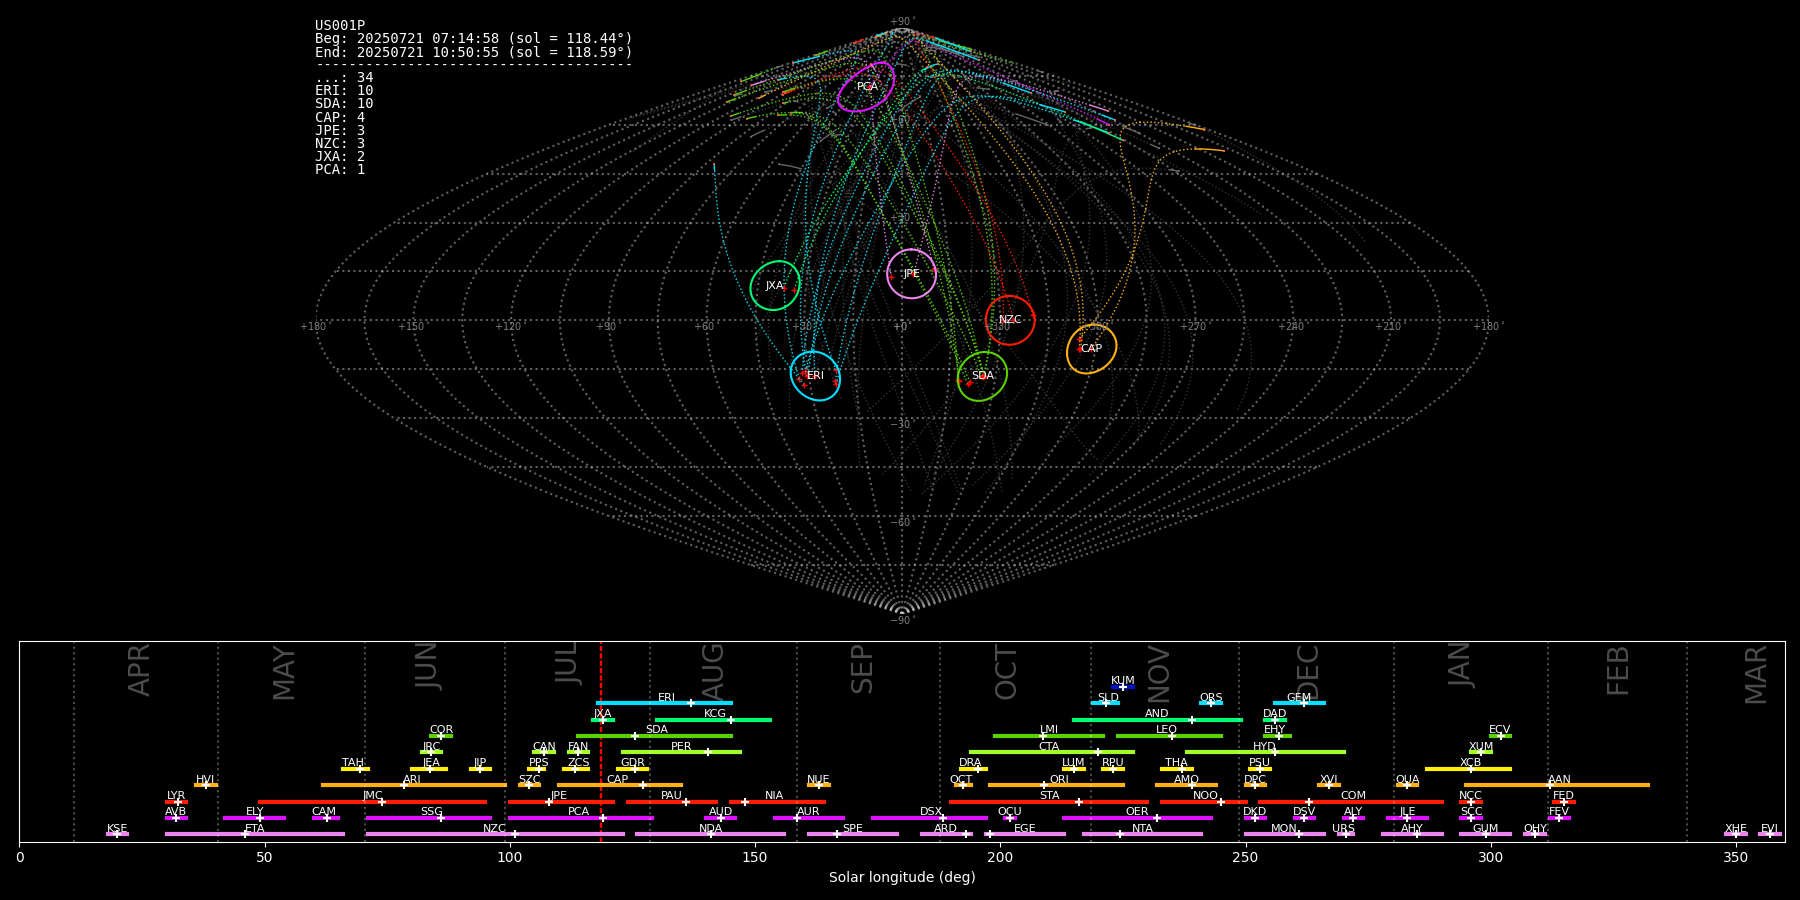Click the 'ERI: 10' legend entry
Viewport: 1800px width, 900px height.
click(x=344, y=91)
